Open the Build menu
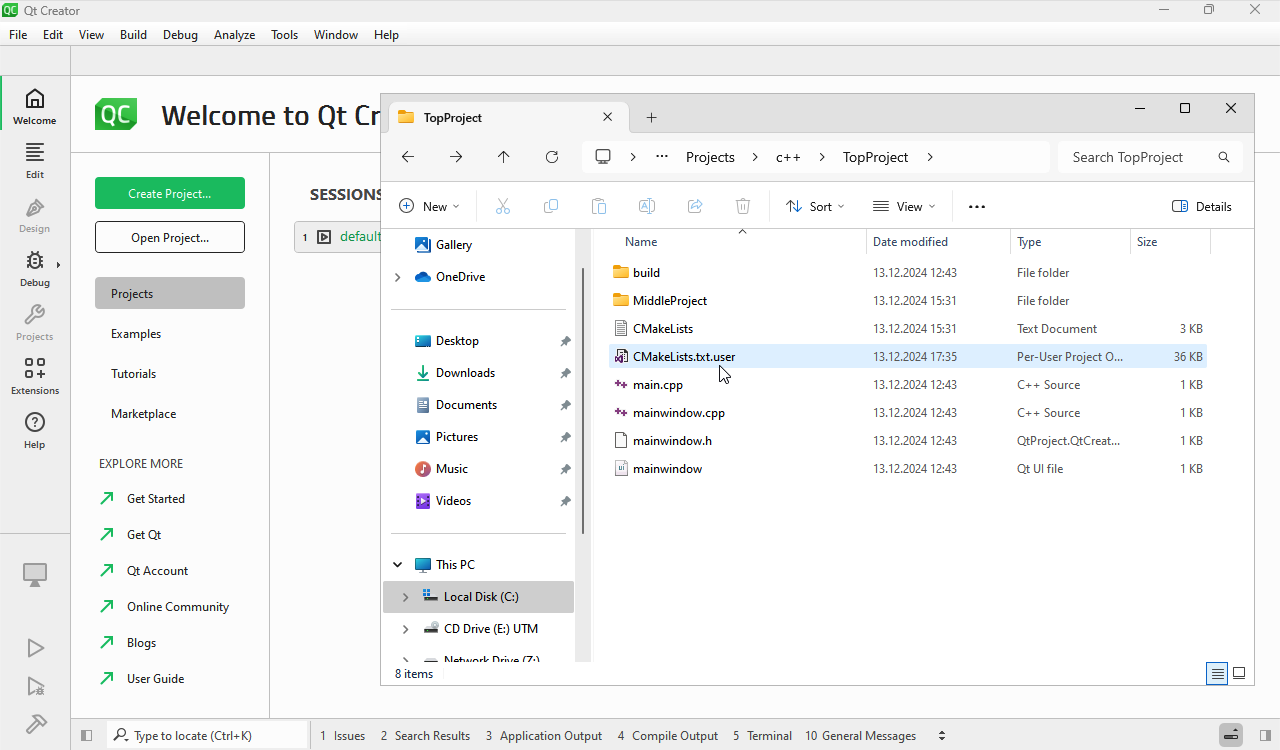 point(133,34)
